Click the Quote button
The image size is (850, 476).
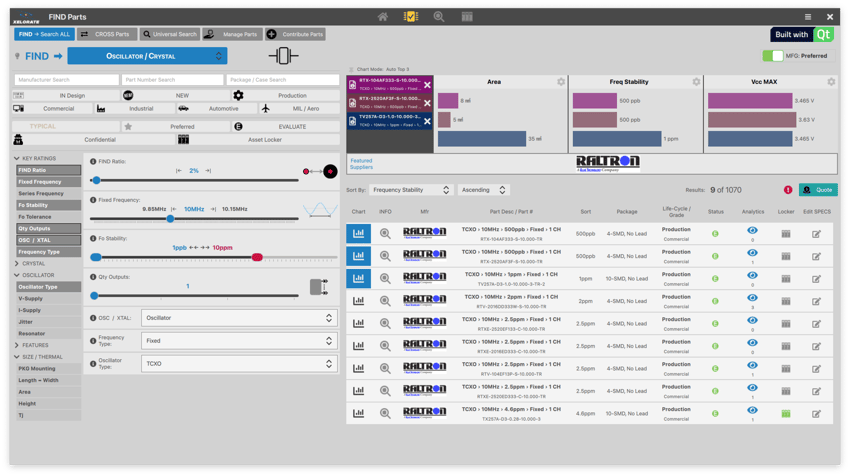(x=818, y=190)
